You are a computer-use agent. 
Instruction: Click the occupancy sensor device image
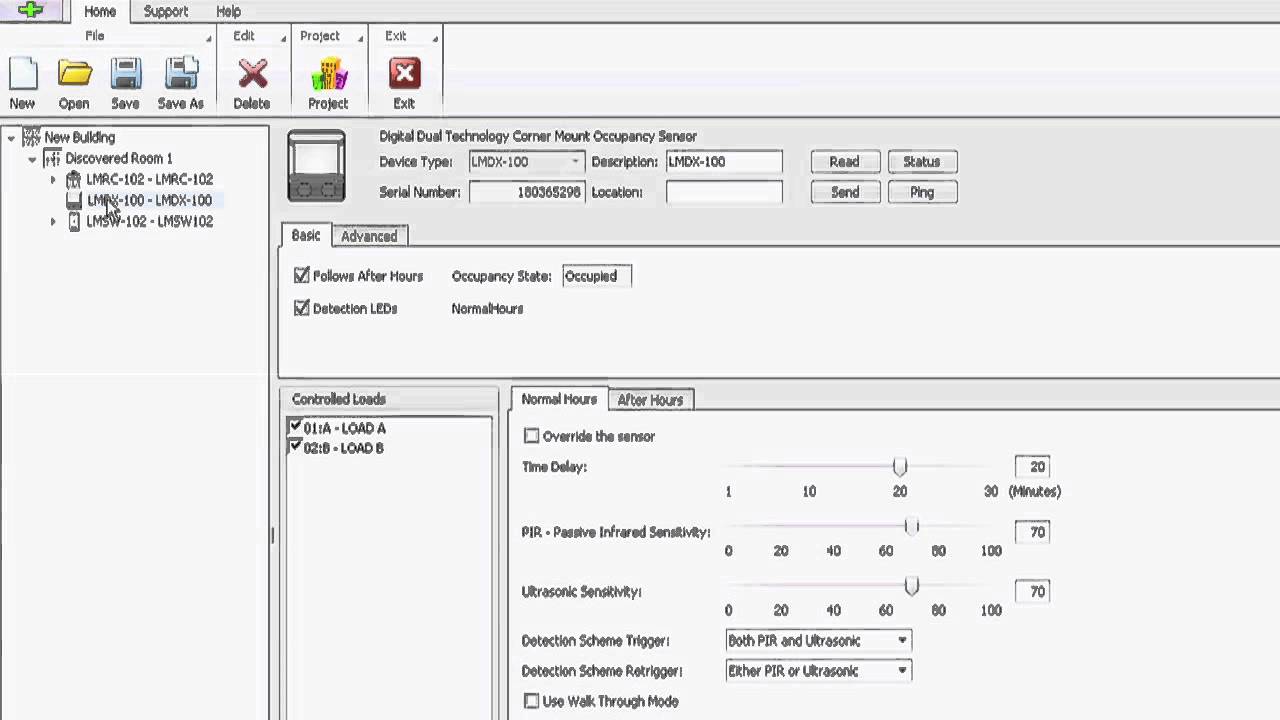(x=316, y=166)
